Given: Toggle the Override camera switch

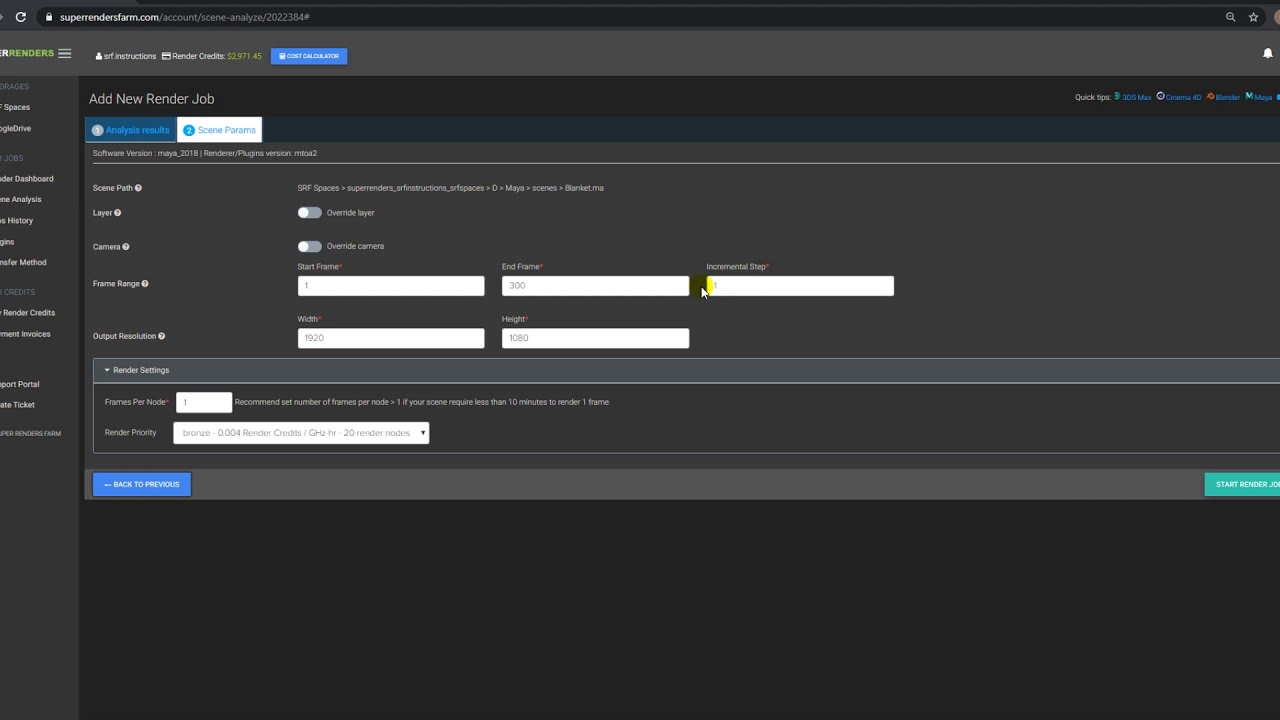Looking at the screenshot, I should [309, 246].
